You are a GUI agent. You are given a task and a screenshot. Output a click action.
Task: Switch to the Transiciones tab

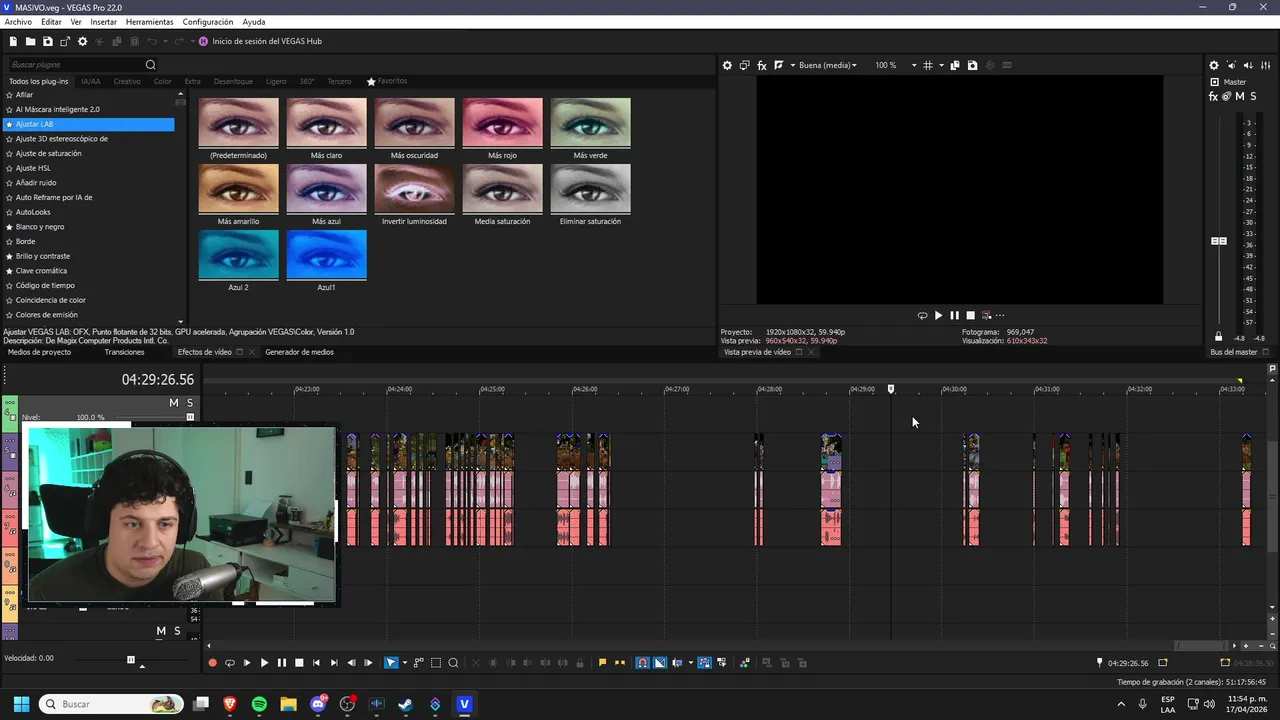coord(124,352)
